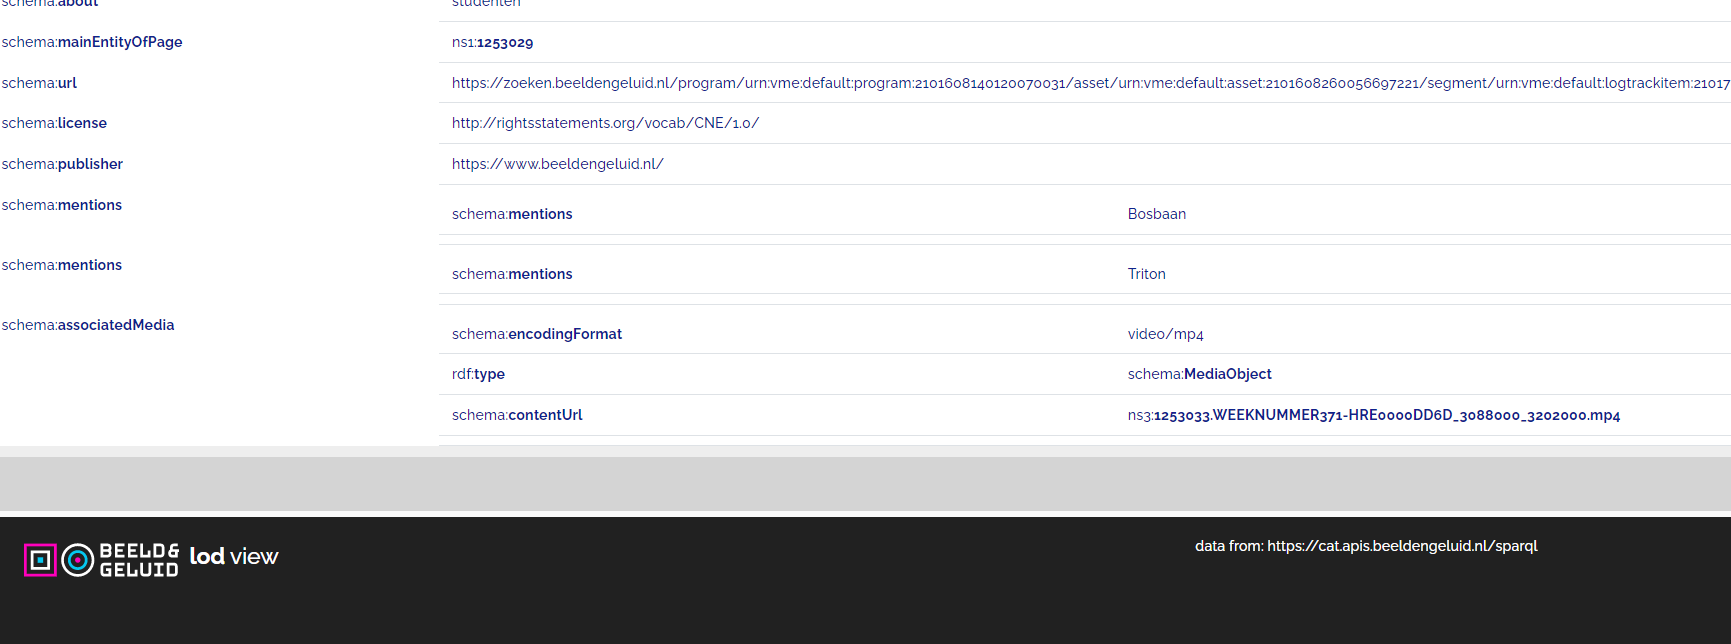Click the Beeld & Geluid logo icon
Image resolution: width=1731 pixels, height=644 pixels.
[x=101, y=560]
